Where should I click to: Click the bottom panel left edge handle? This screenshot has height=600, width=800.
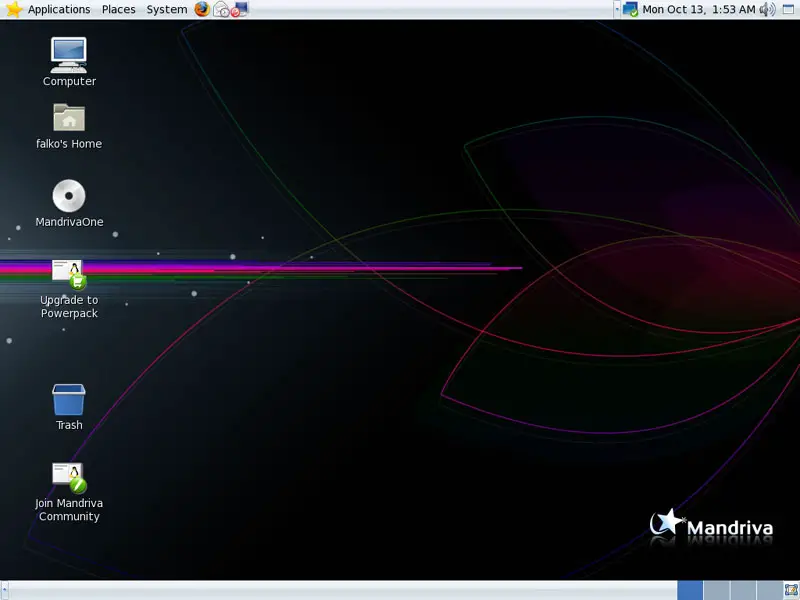click(x=4, y=590)
